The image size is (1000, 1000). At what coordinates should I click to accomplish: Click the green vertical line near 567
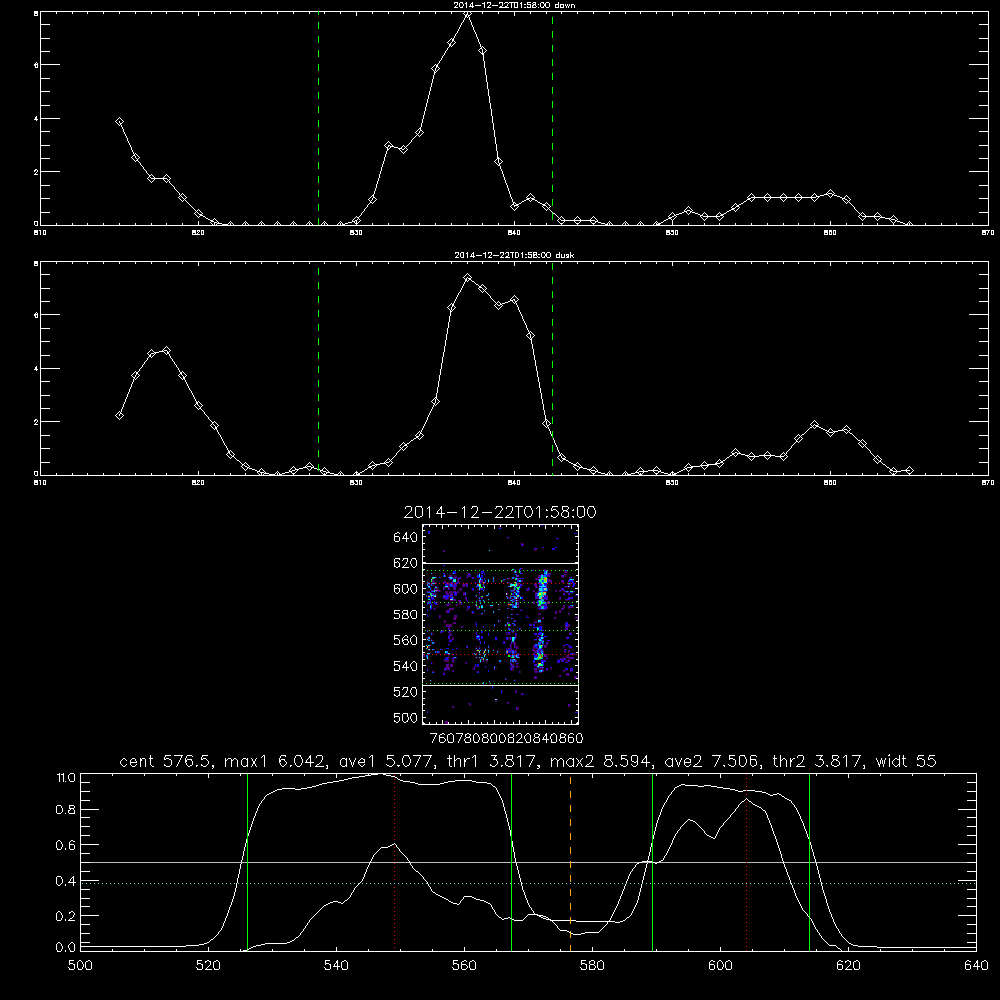(511, 862)
